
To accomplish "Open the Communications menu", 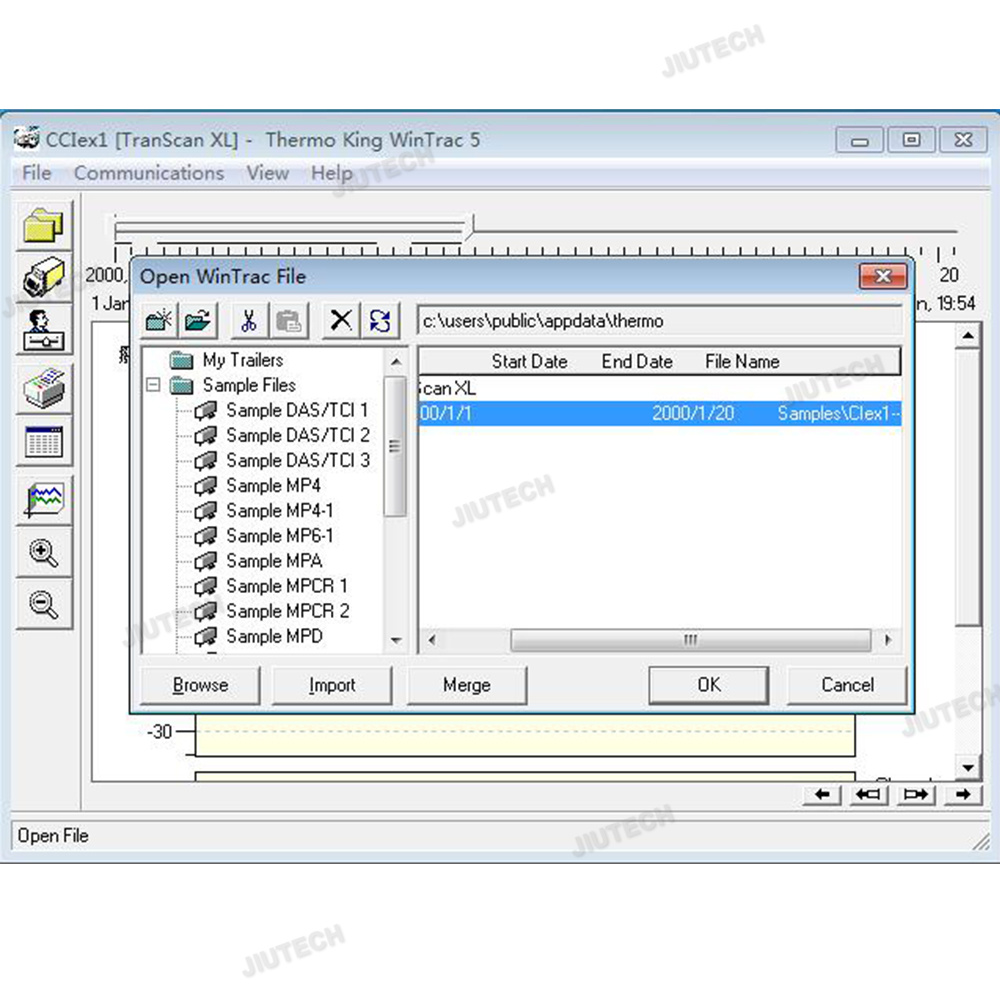I will click(x=149, y=173).
